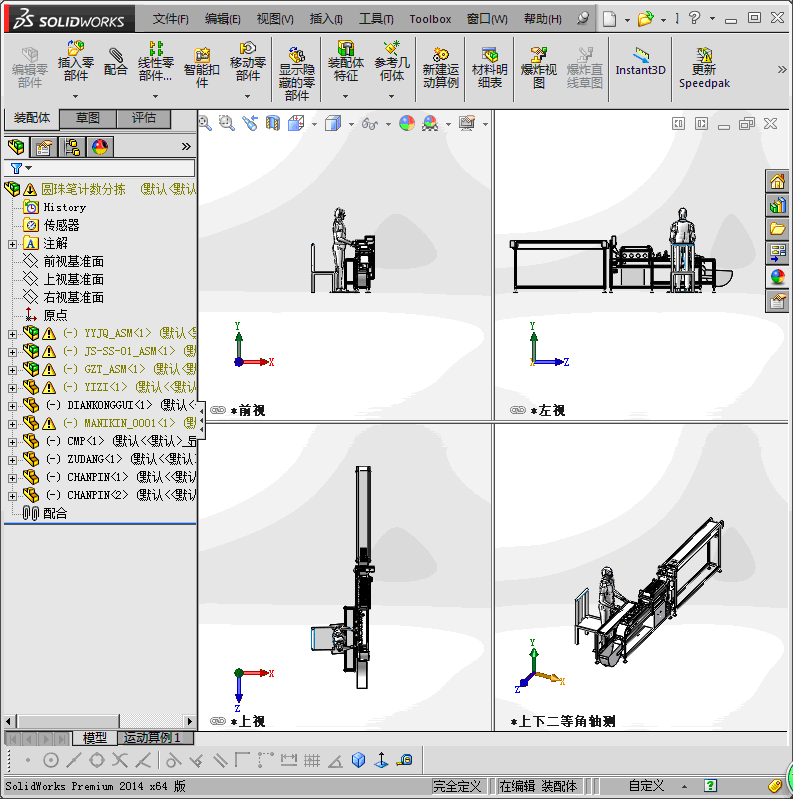The width and height of the screenshot is (793, 799).
Task: Click Edit Appearance color sphere icon
Action: (407, 123)
